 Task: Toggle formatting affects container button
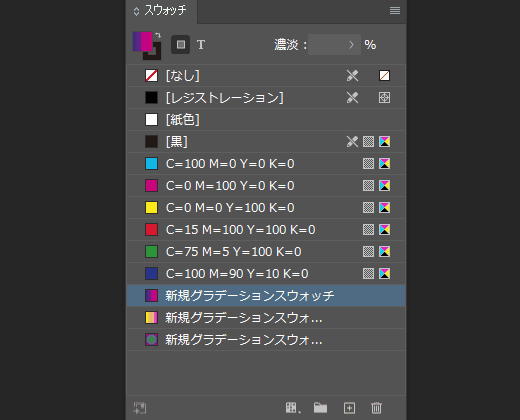(x=181, y=44)
